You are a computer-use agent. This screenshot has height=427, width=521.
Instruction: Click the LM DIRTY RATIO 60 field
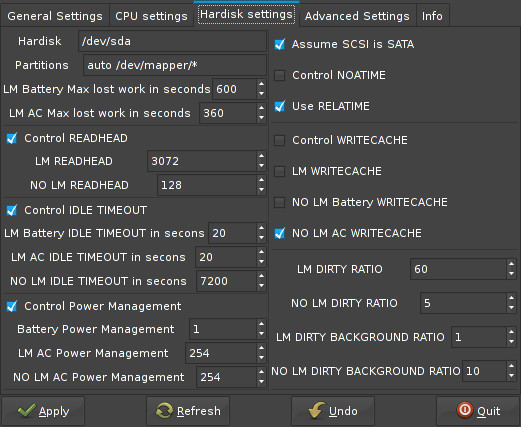click(458, 269)
